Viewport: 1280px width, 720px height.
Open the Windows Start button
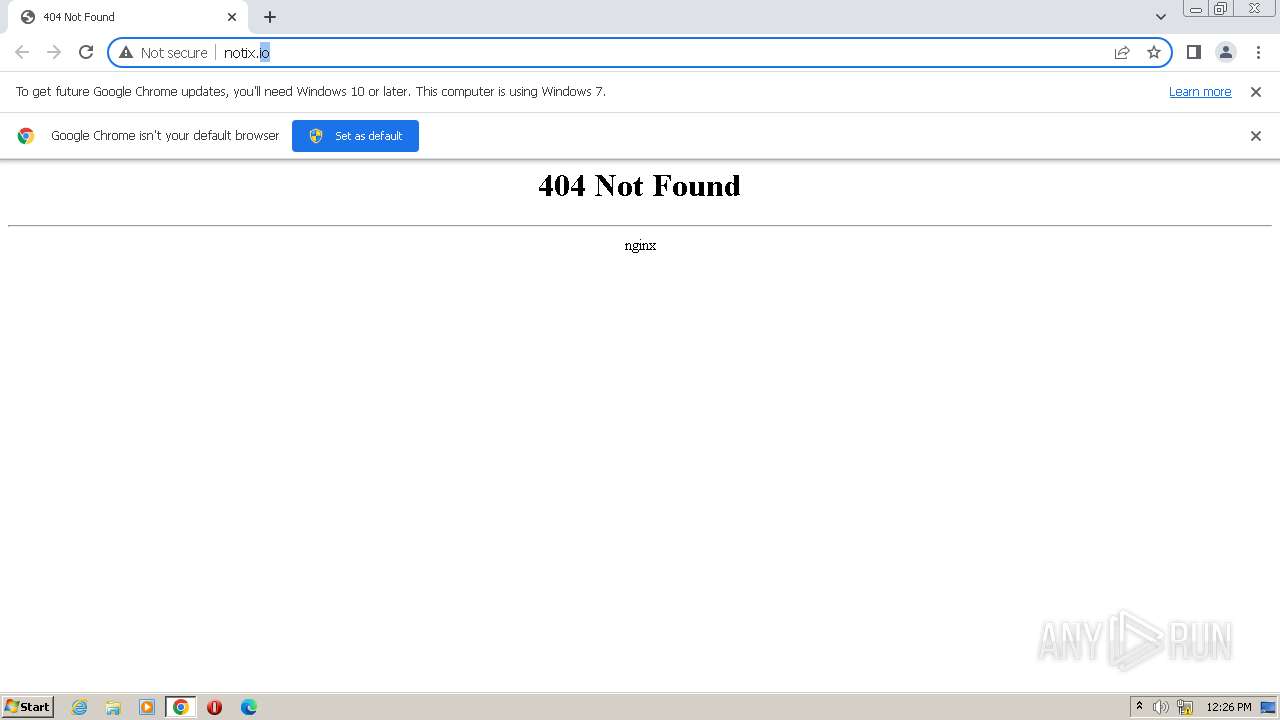pyautogui.click(x=28, y=707)
